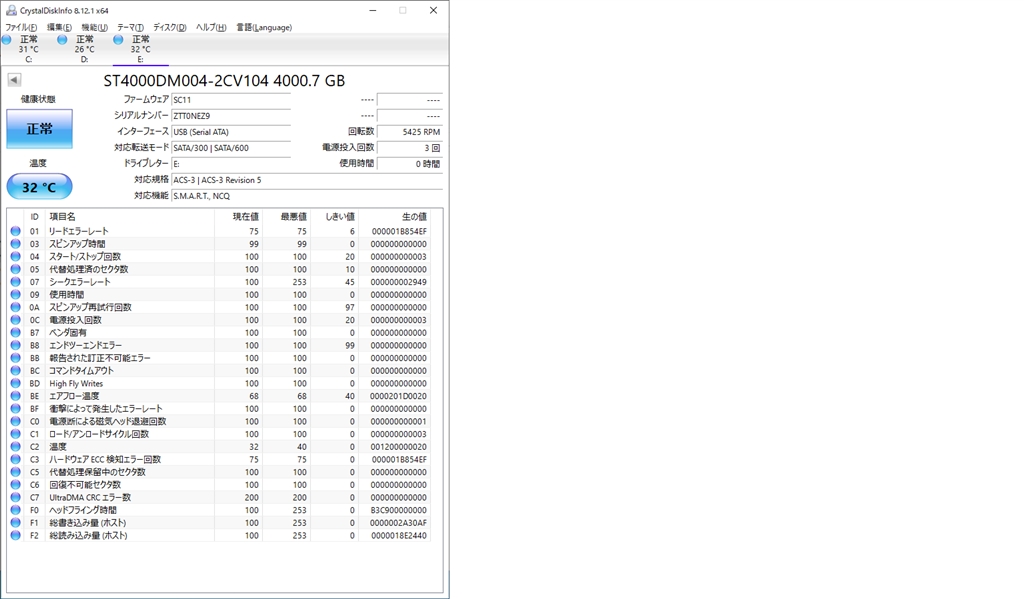Viewport: 1024px width, 599px height.
Task: Click raw value 0000201D0020 in エアフロー温度 row
Action: 398,396
